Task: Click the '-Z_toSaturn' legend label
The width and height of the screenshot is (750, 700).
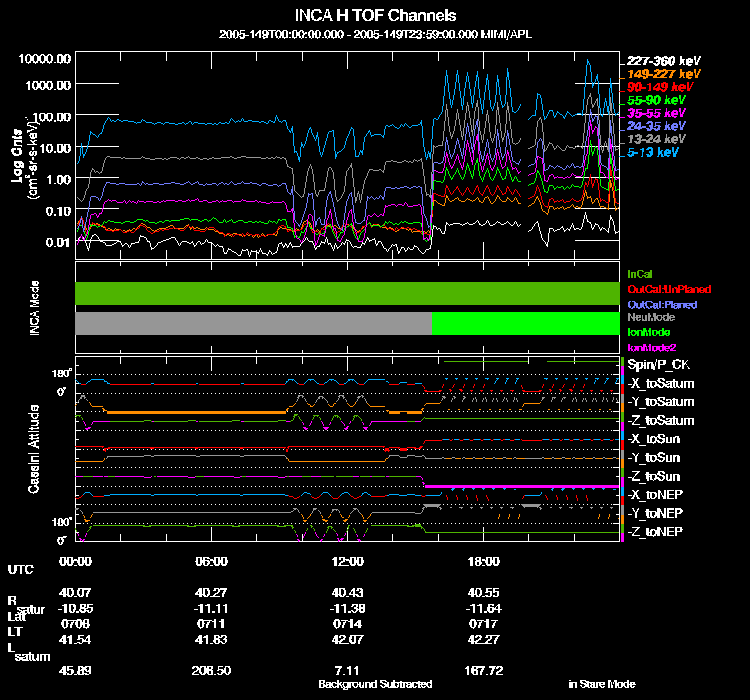Action: click(x=661, y=421)
